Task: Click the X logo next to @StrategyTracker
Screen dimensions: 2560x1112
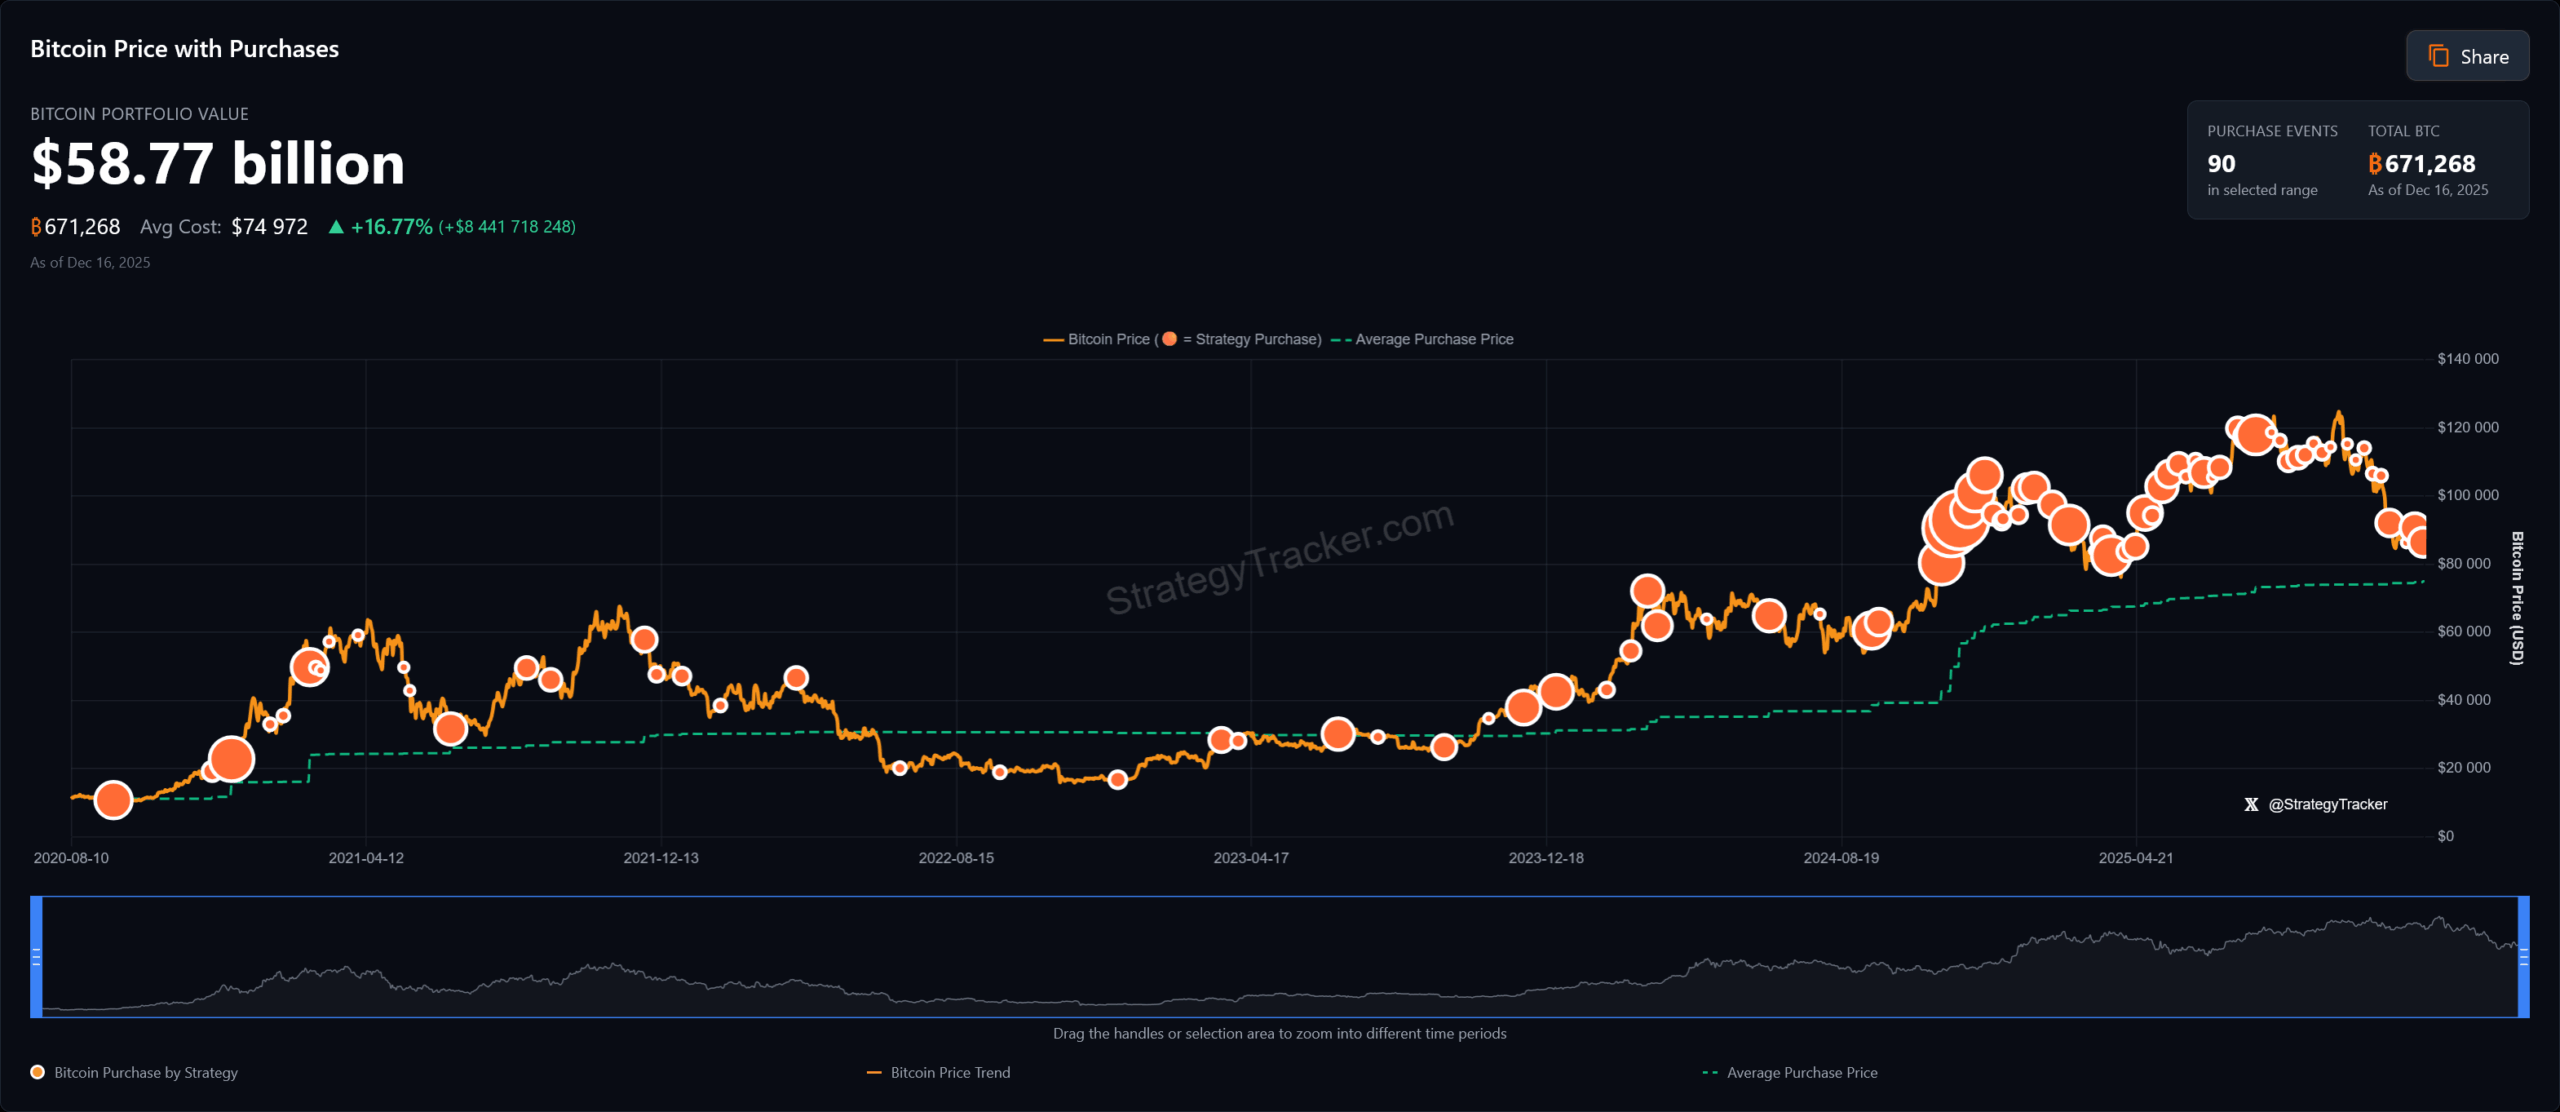Action: [2251, 804]
